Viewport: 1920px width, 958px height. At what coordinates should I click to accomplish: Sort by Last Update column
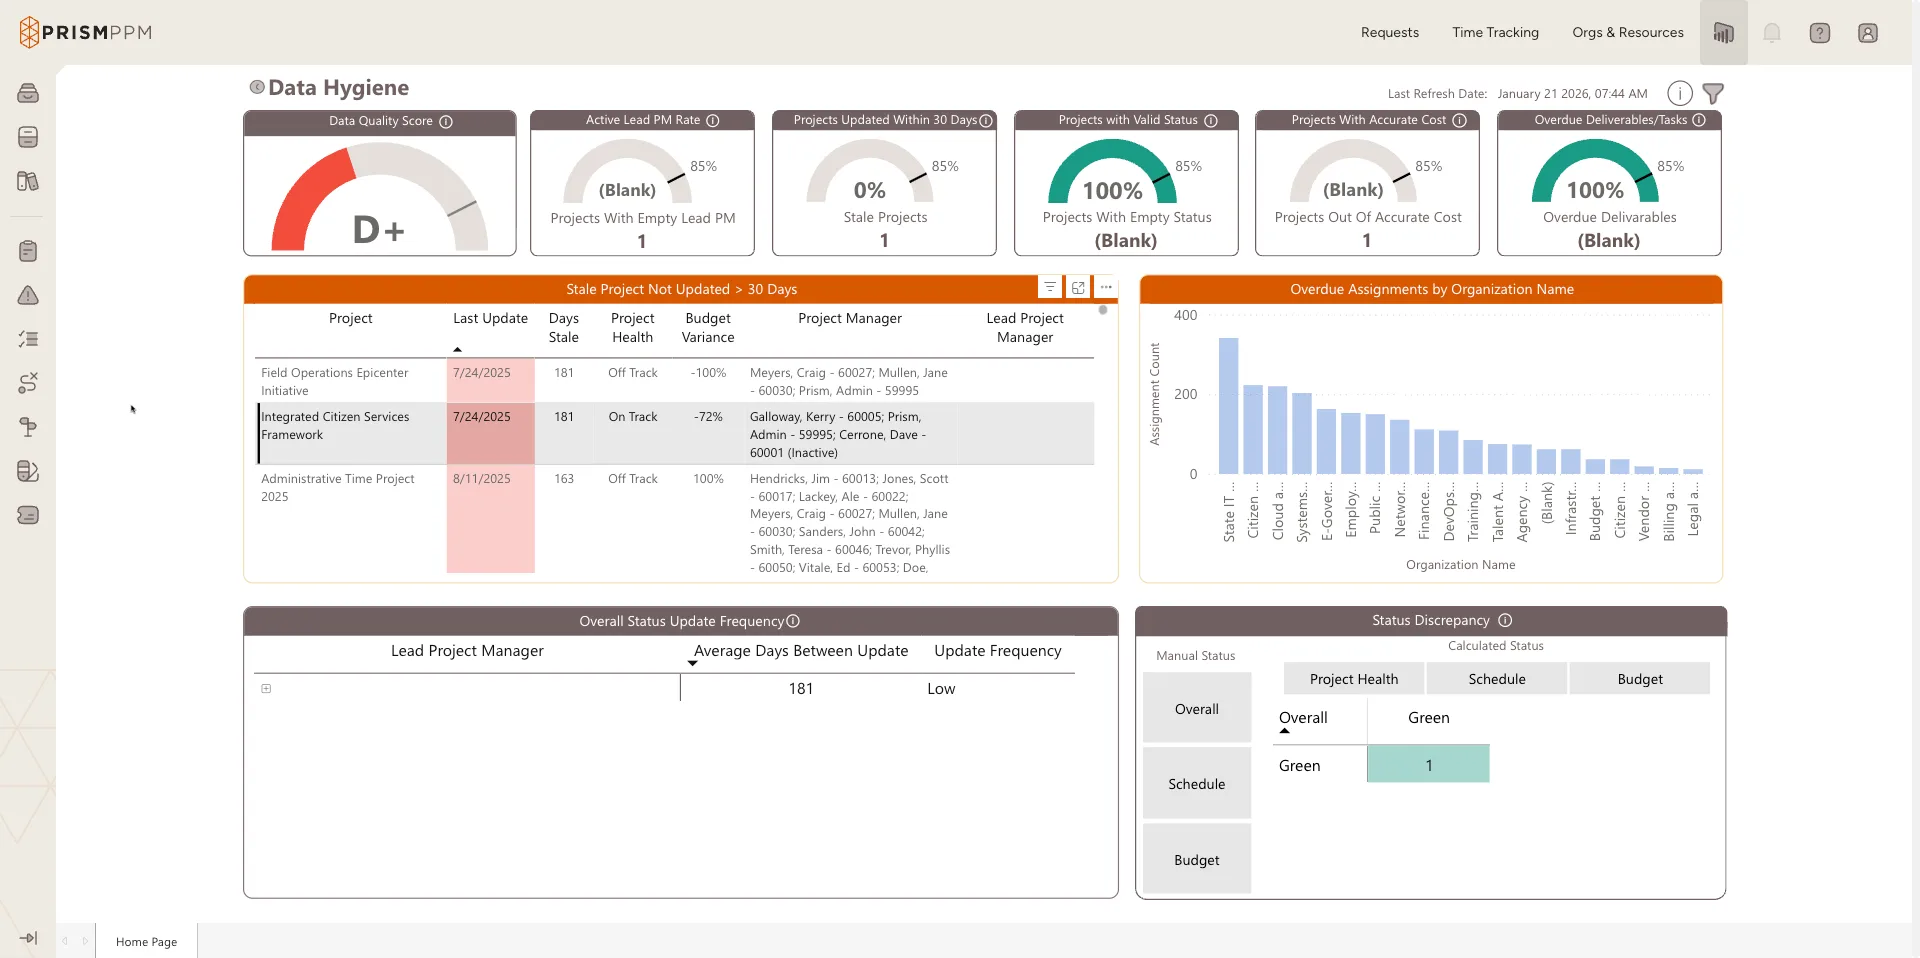[x=490, y=318]
